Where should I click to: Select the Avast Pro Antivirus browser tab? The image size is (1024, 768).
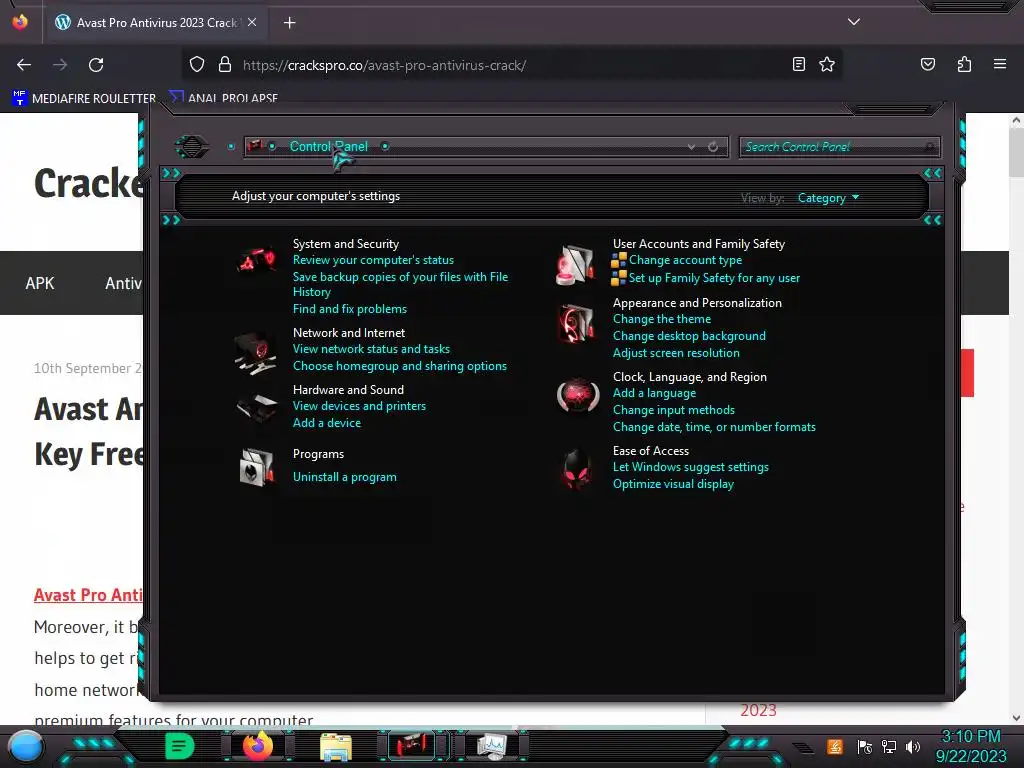(155, 23)
